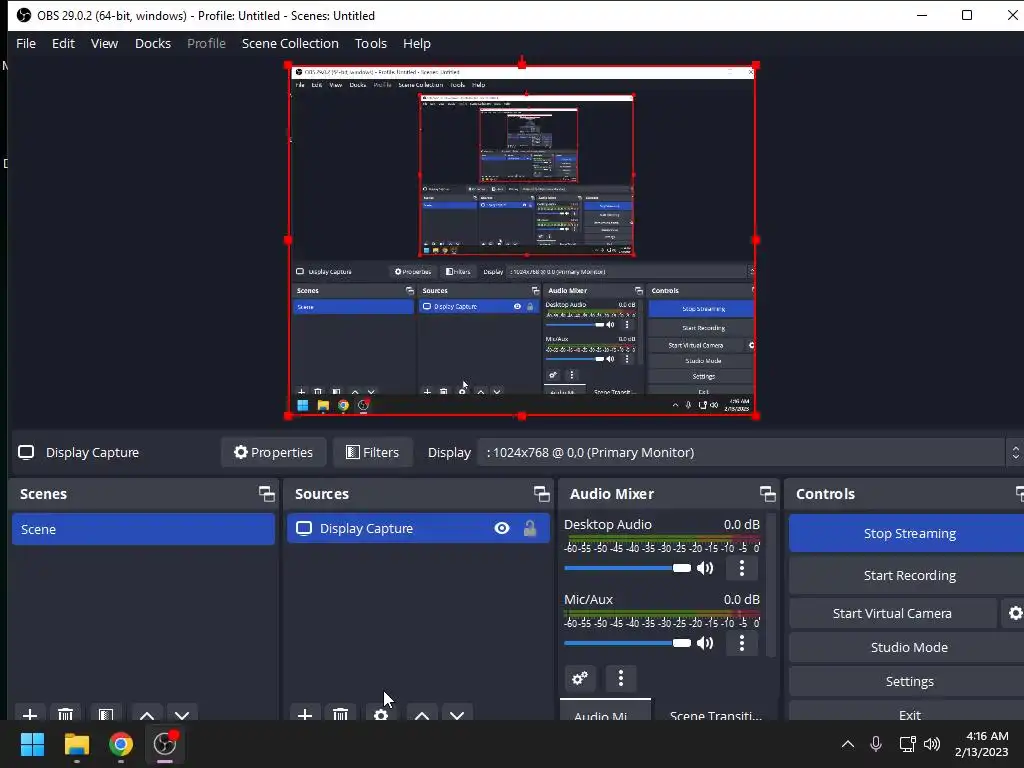Click the Desktop Audio 0.0 dB value
The width and height of the screenshot is (1024, 768).
tap(741, 524)
